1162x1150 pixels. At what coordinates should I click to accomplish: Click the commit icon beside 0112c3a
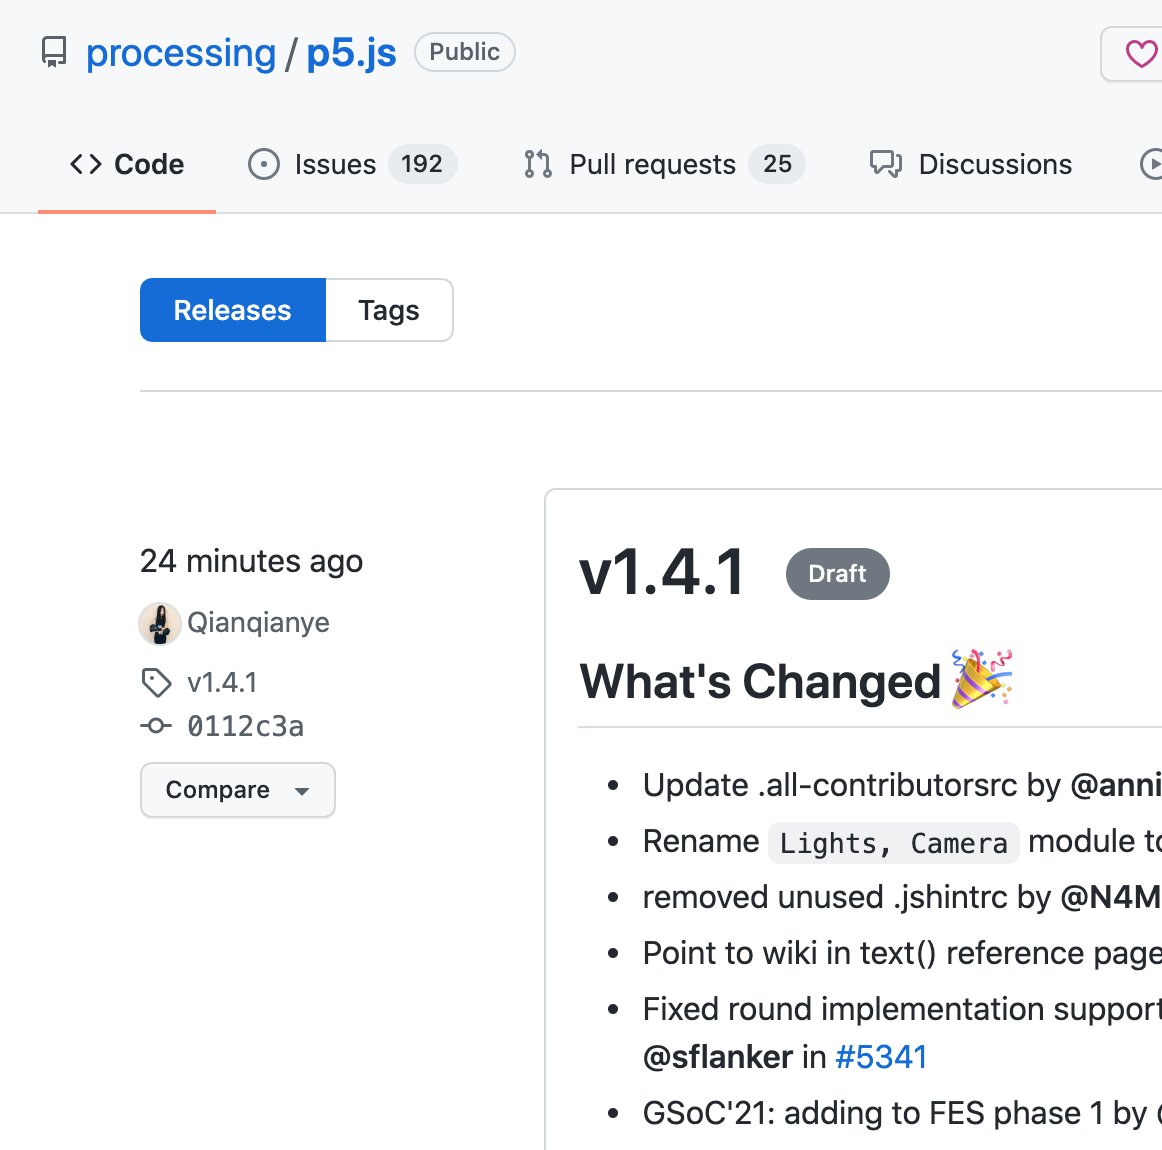[x=156, y=725]
